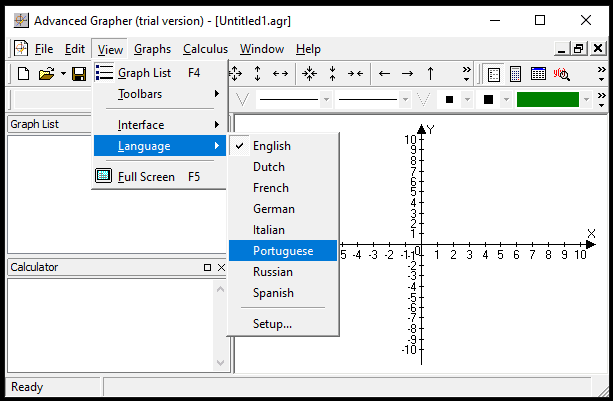The width and height of the screenshot is (613, 401).
Task: Click the calculator icon in the toolbar
Action: click(x=516, y=73)
